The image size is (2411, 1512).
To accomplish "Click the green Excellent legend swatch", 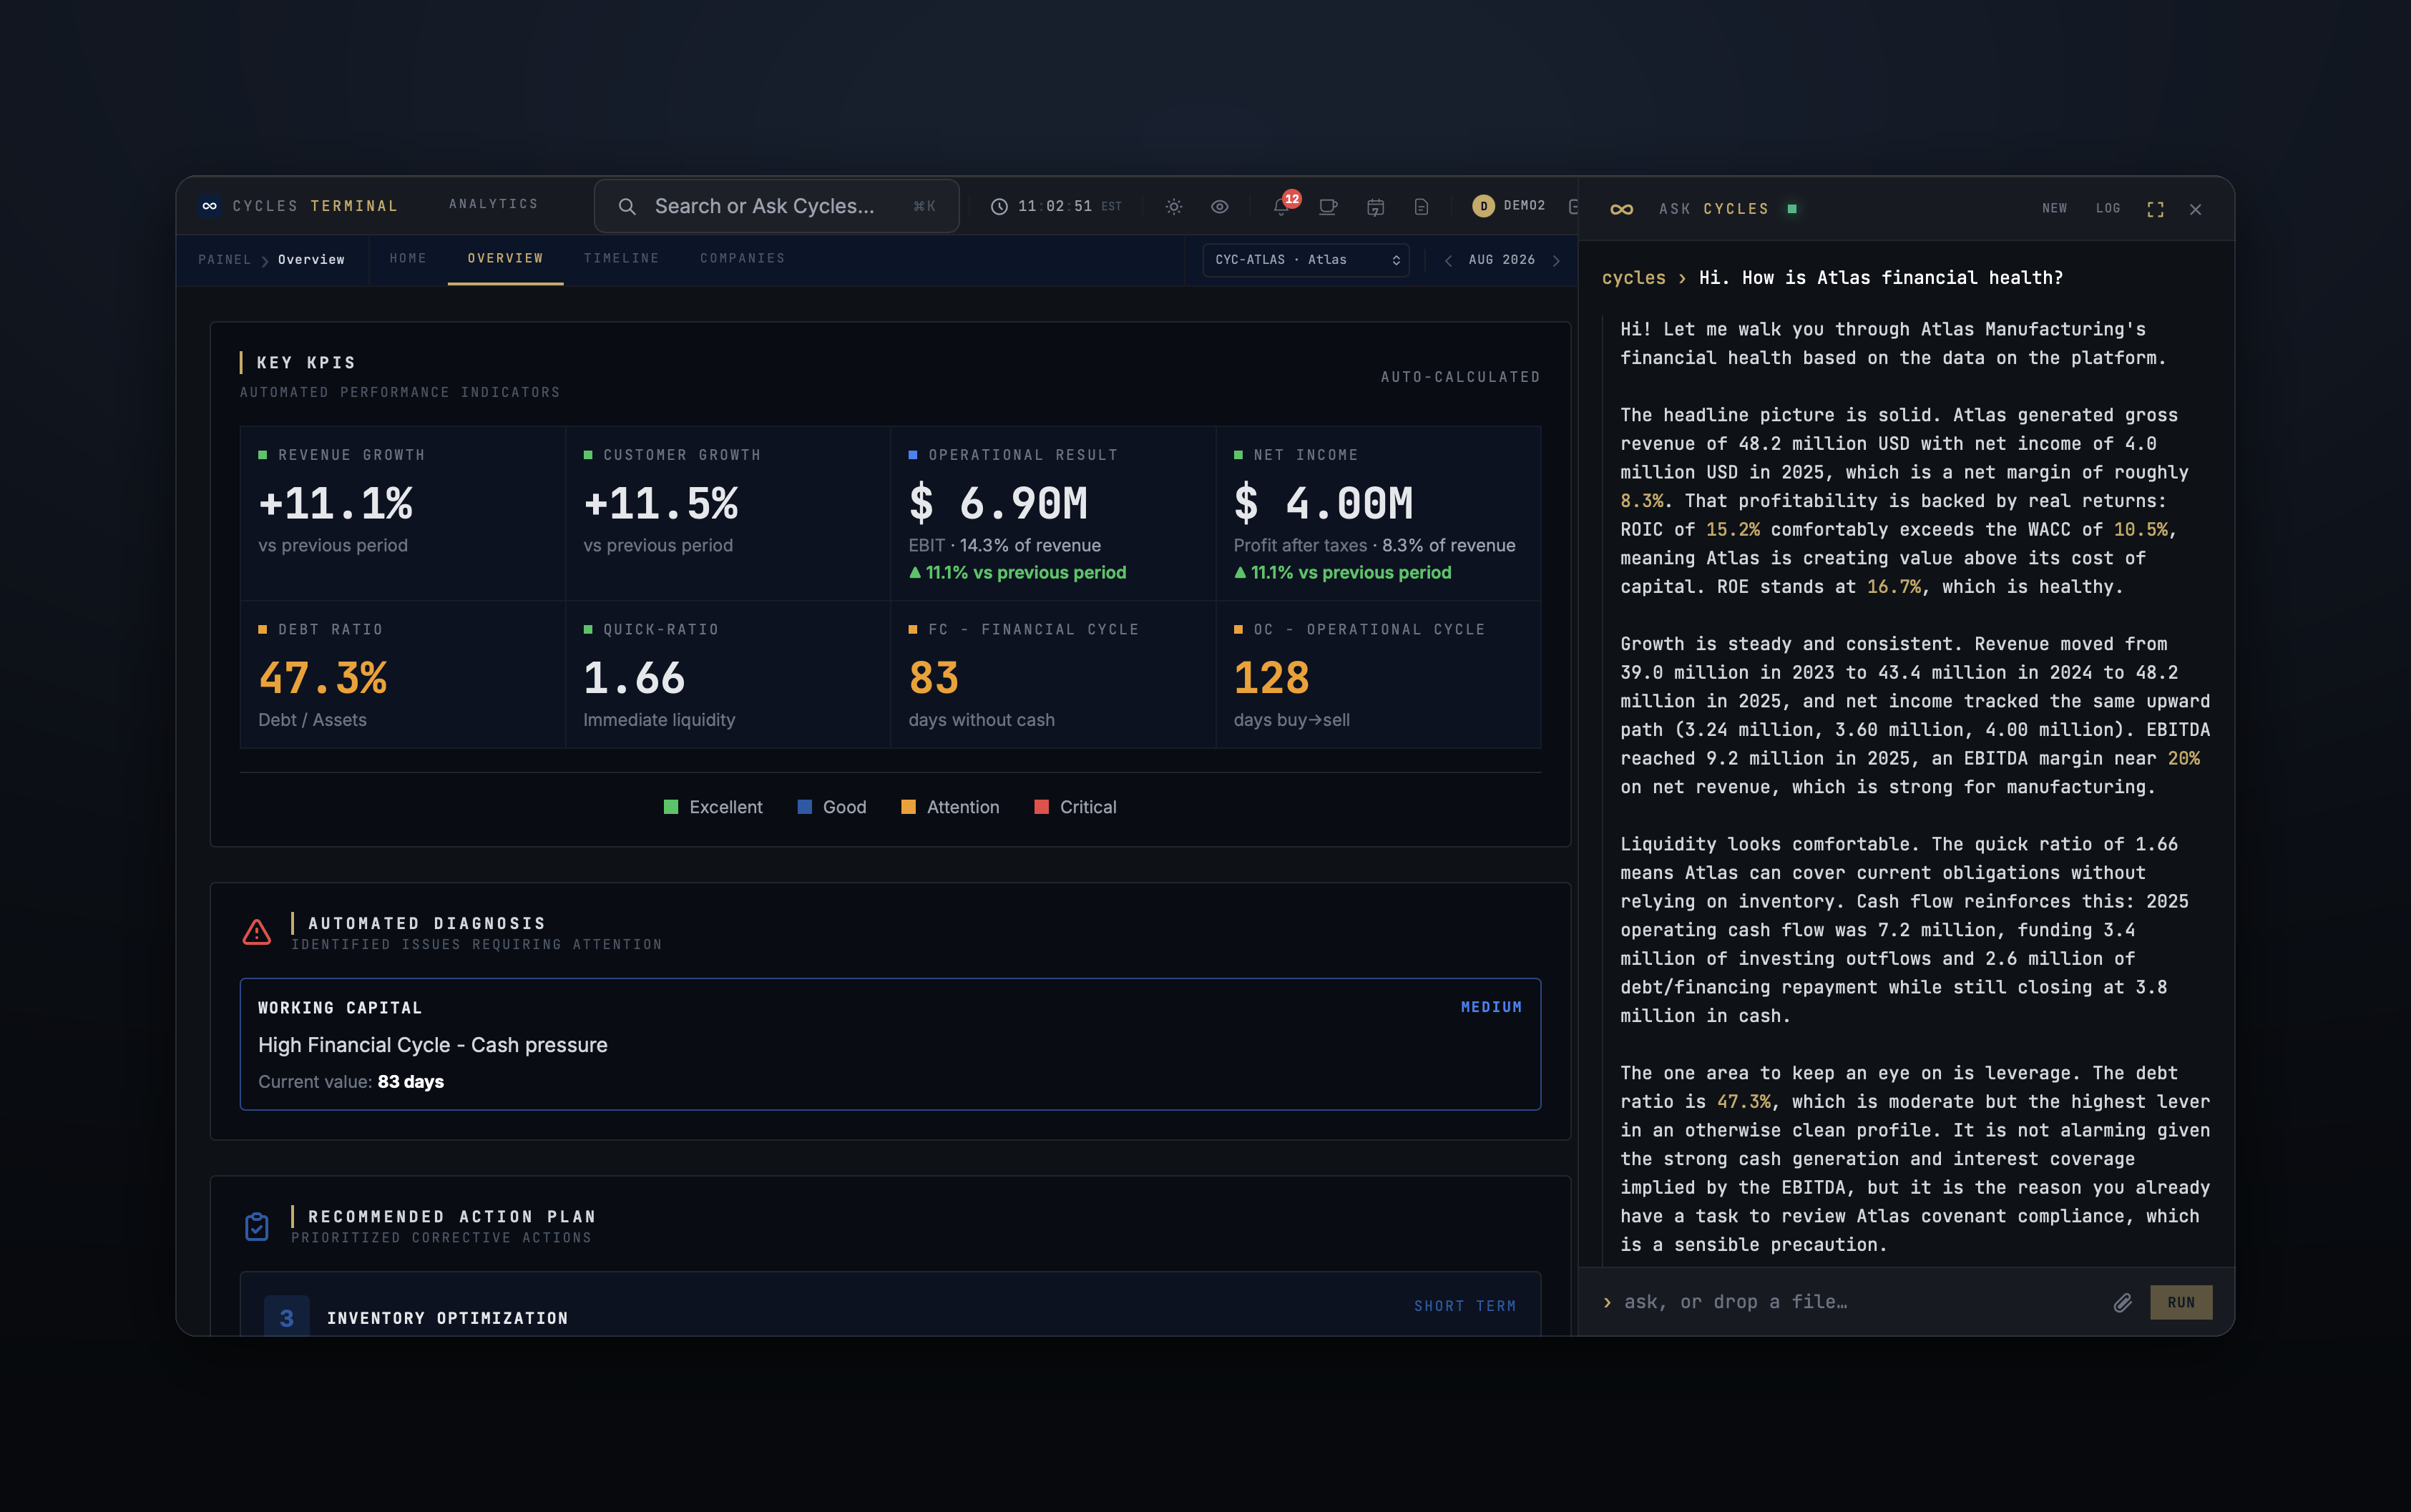I will coord(671,807).
